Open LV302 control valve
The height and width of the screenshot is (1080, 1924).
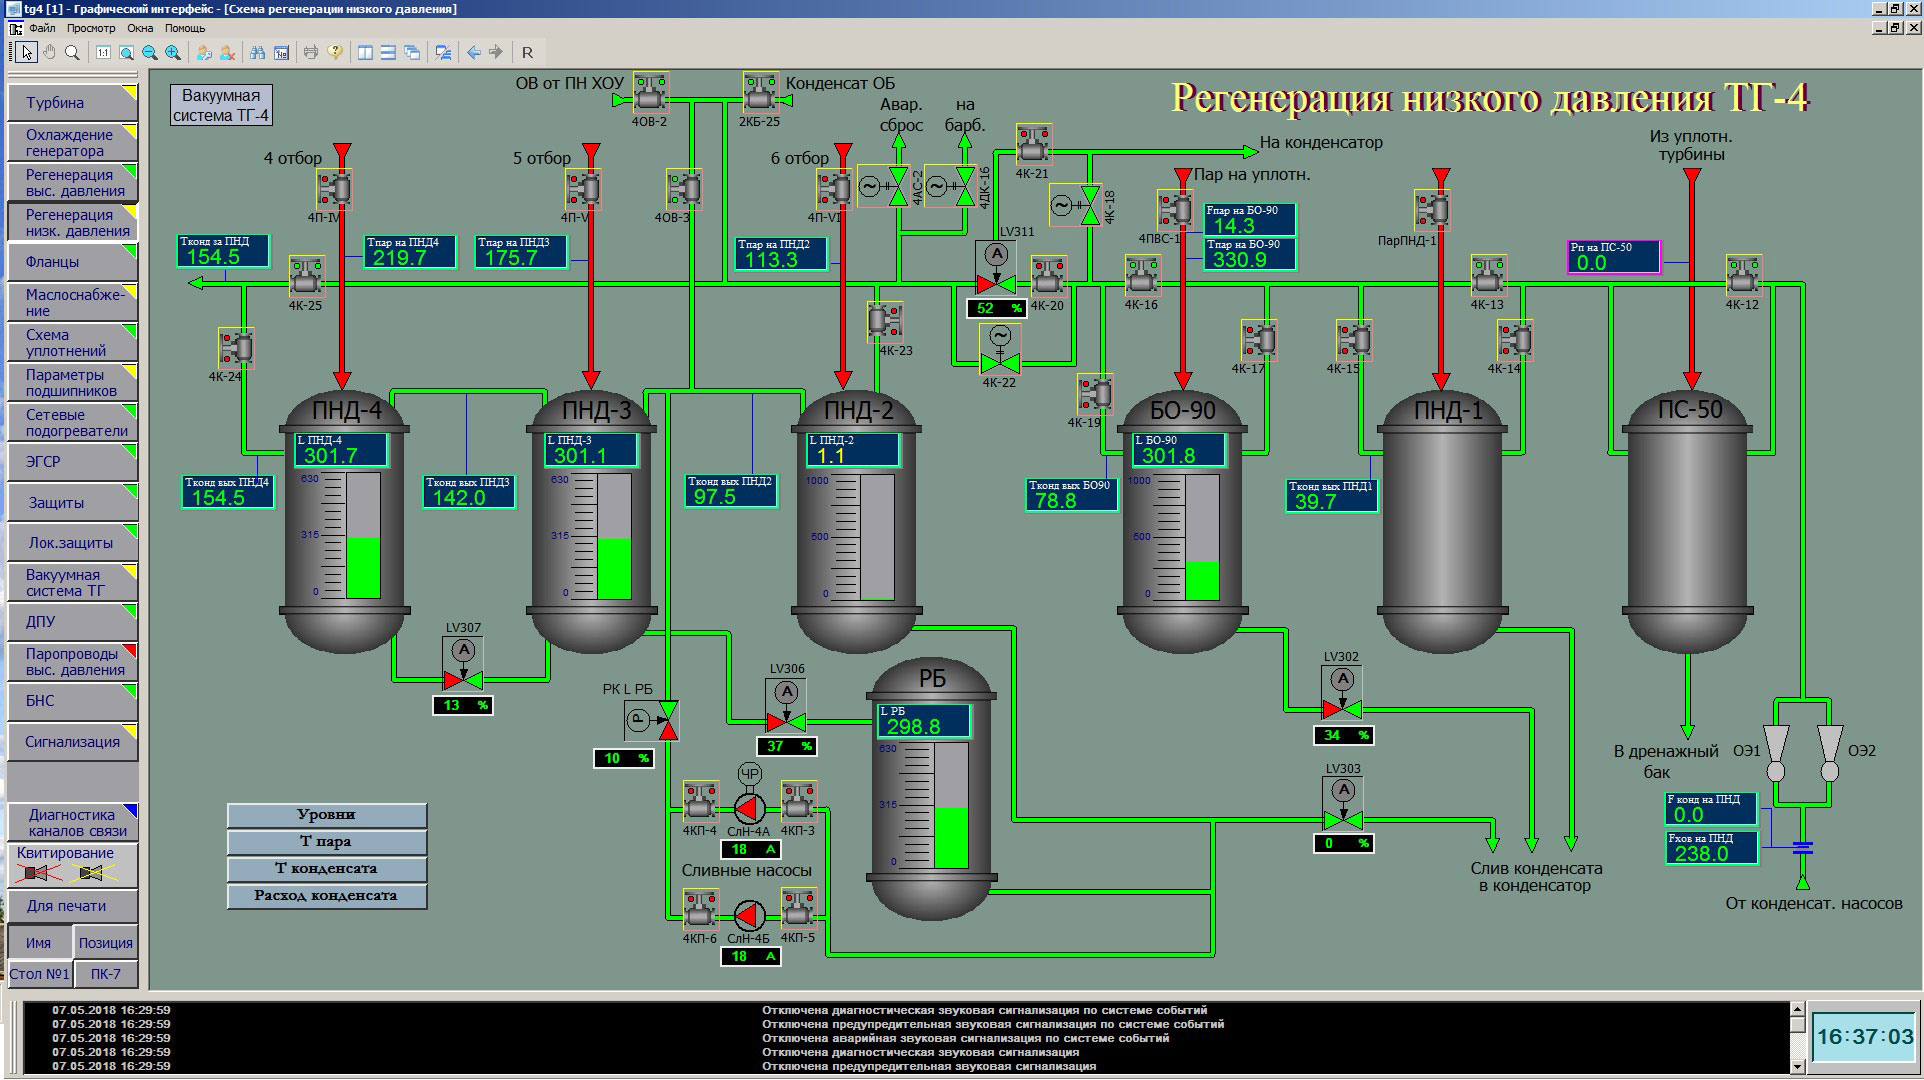(x=1342, y=692)
